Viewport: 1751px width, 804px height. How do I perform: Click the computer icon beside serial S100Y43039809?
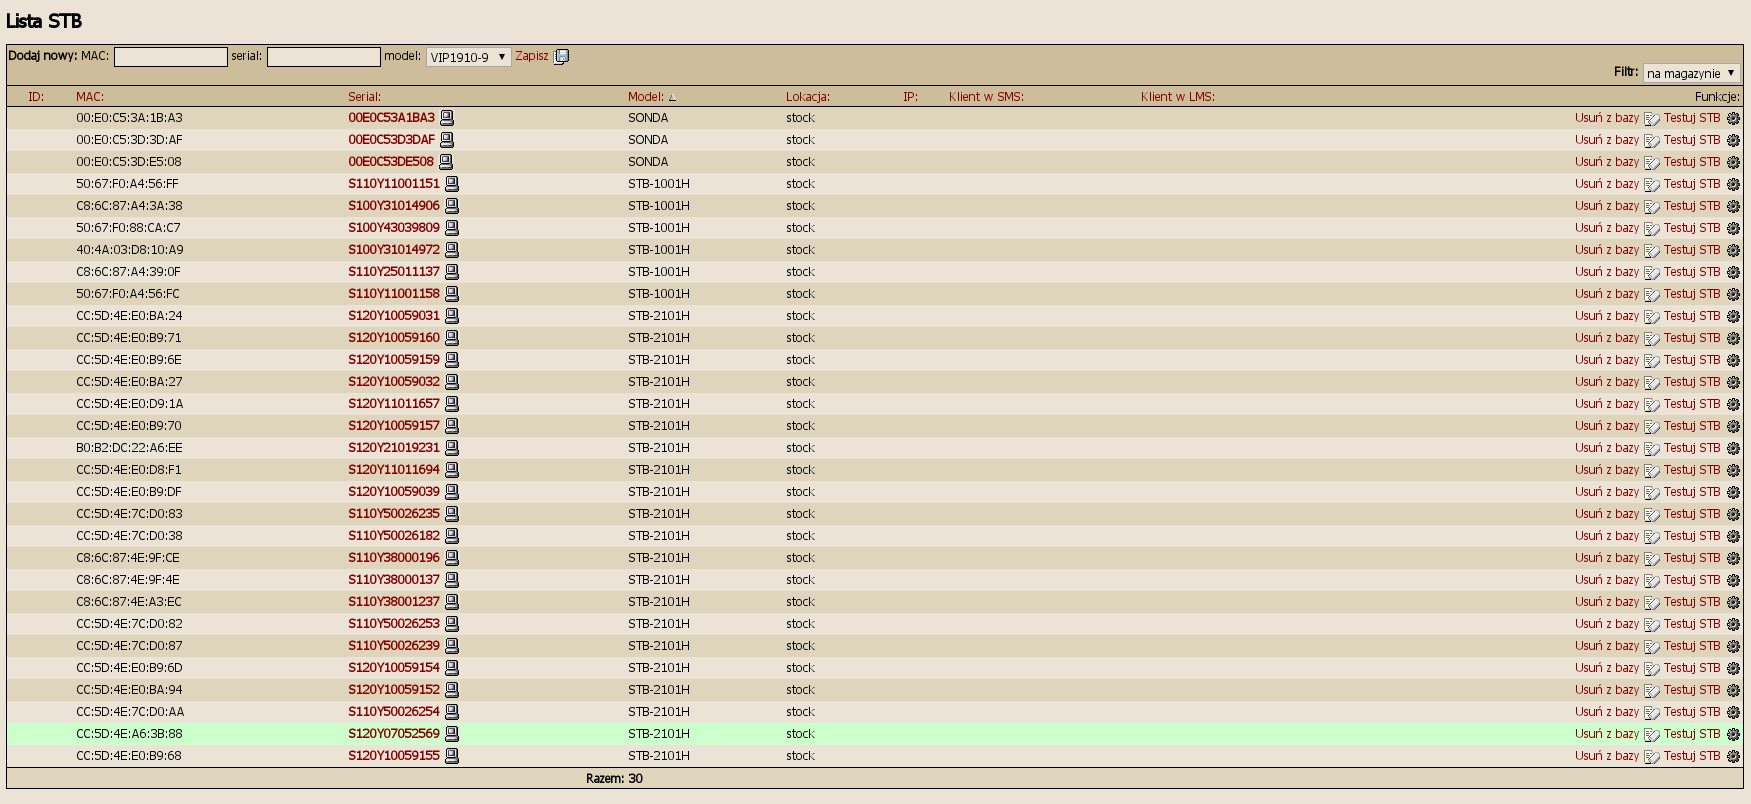452,228
